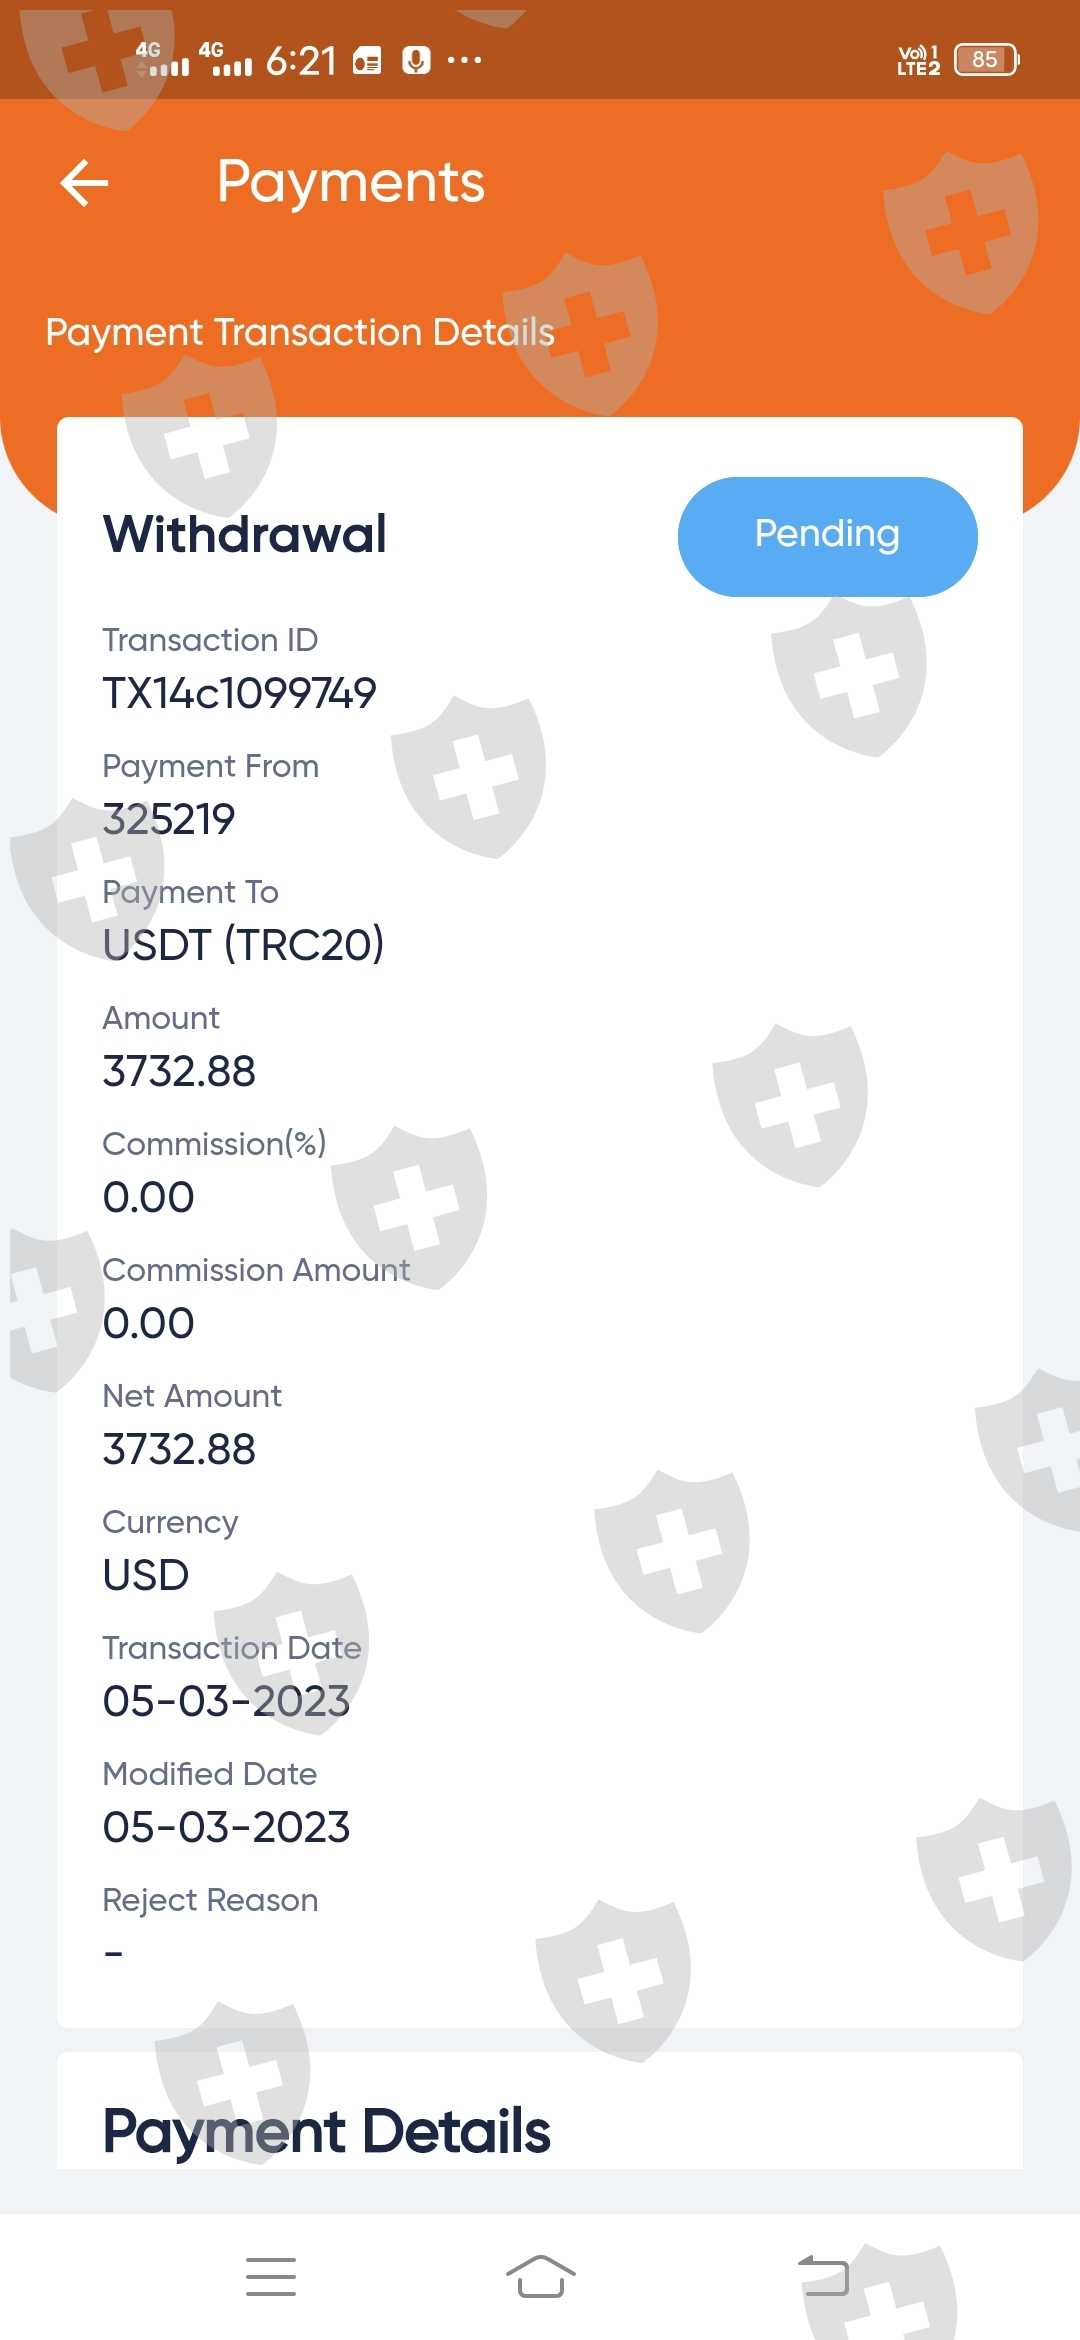Tap the Android back navigation icon

(x=823, y=2277)
